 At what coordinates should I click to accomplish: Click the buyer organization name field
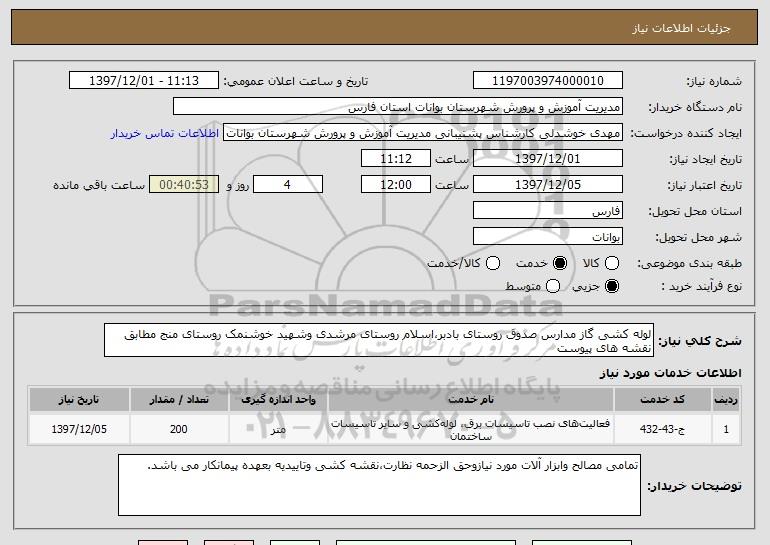398,107
